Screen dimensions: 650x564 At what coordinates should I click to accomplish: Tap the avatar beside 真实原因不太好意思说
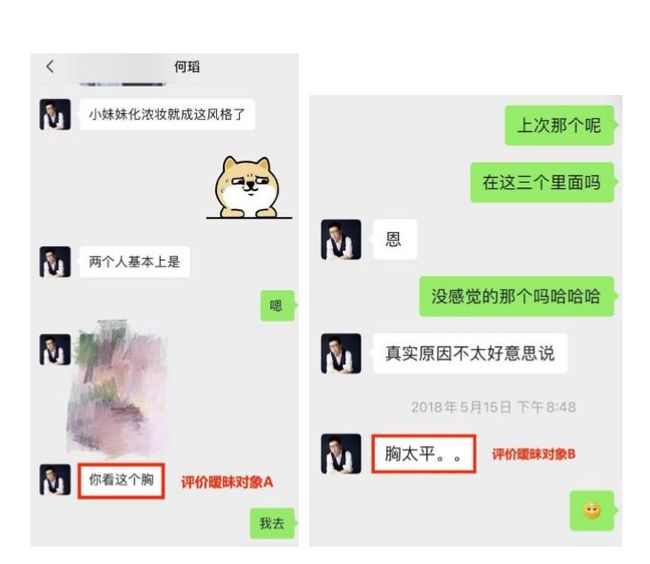(341, 353)
